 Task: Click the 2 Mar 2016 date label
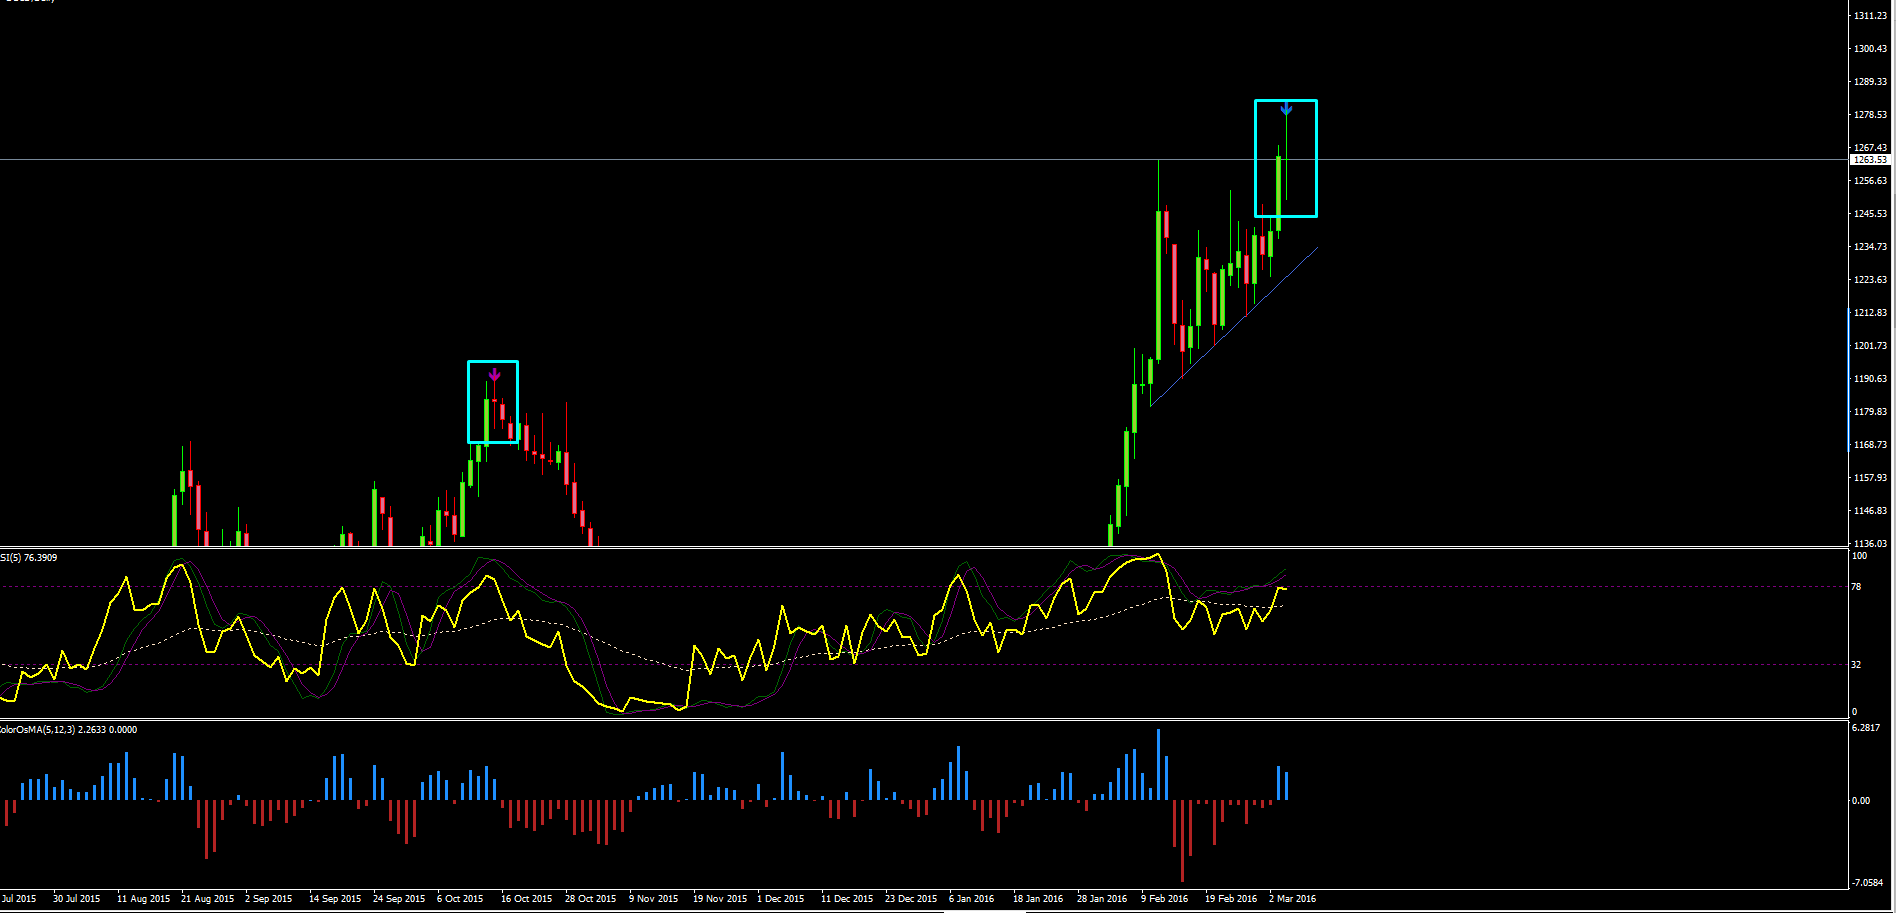click(x=1292, y=899)
